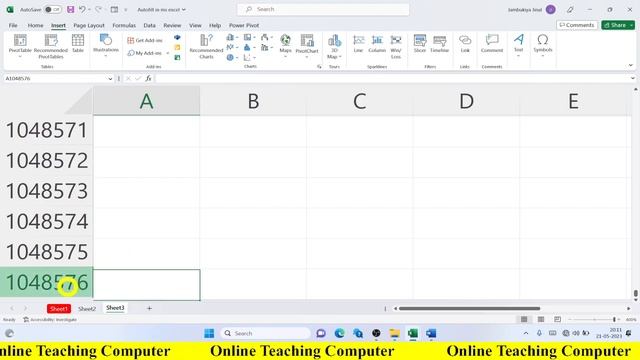Switch to the Review tab
Viewport: 640px width, 360px height.
coord(172,25)
